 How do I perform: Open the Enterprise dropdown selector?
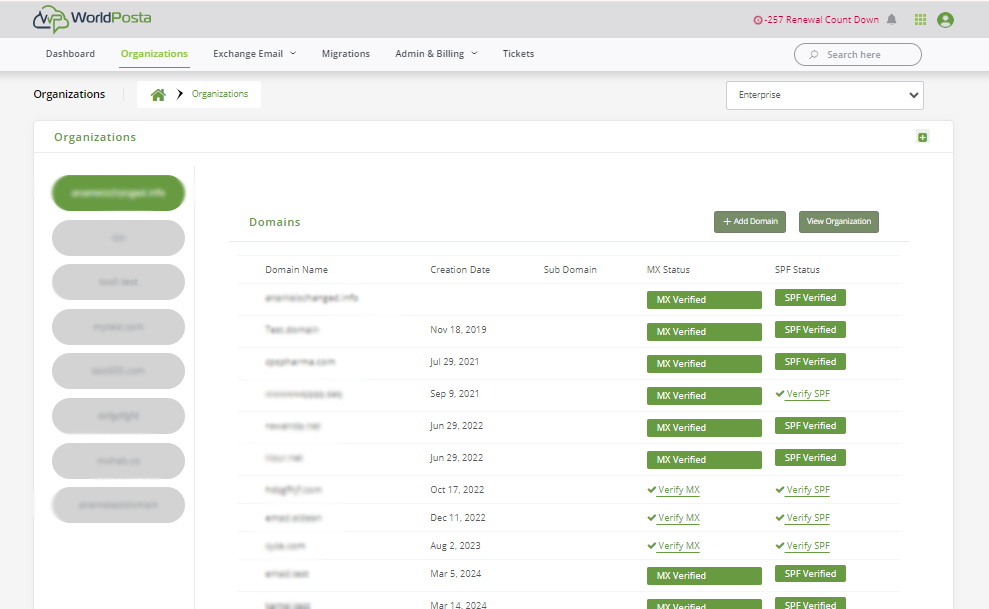(x=824, y=95)
